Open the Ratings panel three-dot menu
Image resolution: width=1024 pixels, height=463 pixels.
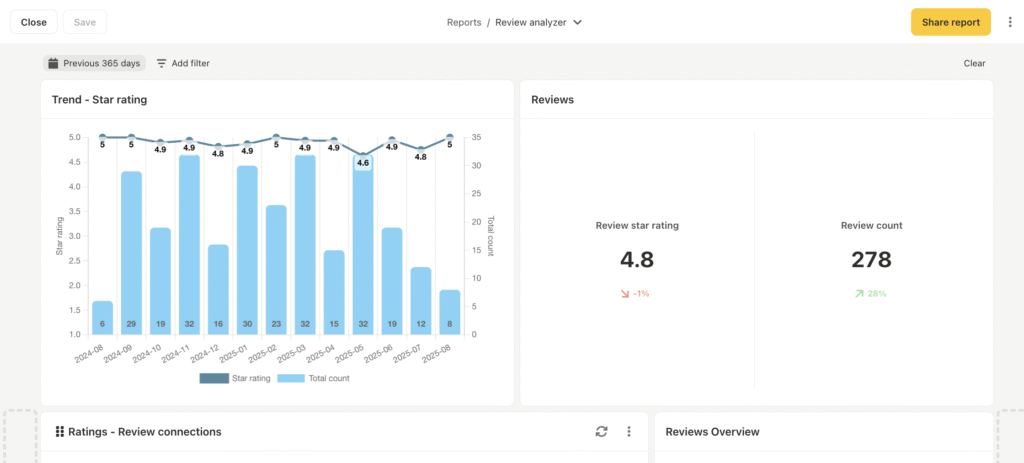(x=629, y=431)
